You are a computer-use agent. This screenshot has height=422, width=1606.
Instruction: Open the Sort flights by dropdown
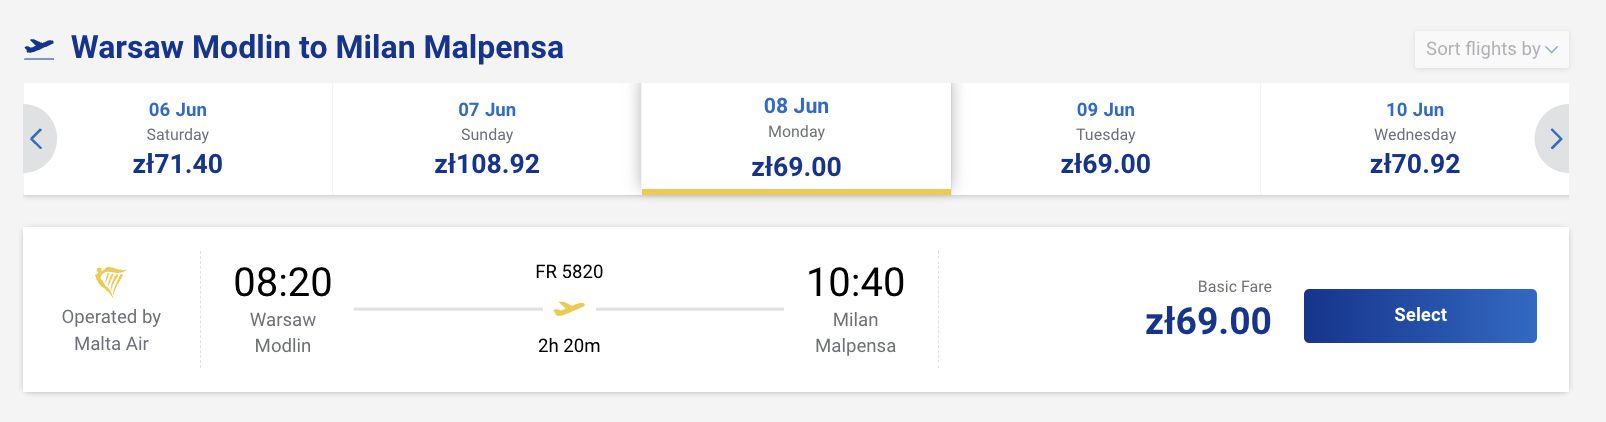pos(1491,49)
